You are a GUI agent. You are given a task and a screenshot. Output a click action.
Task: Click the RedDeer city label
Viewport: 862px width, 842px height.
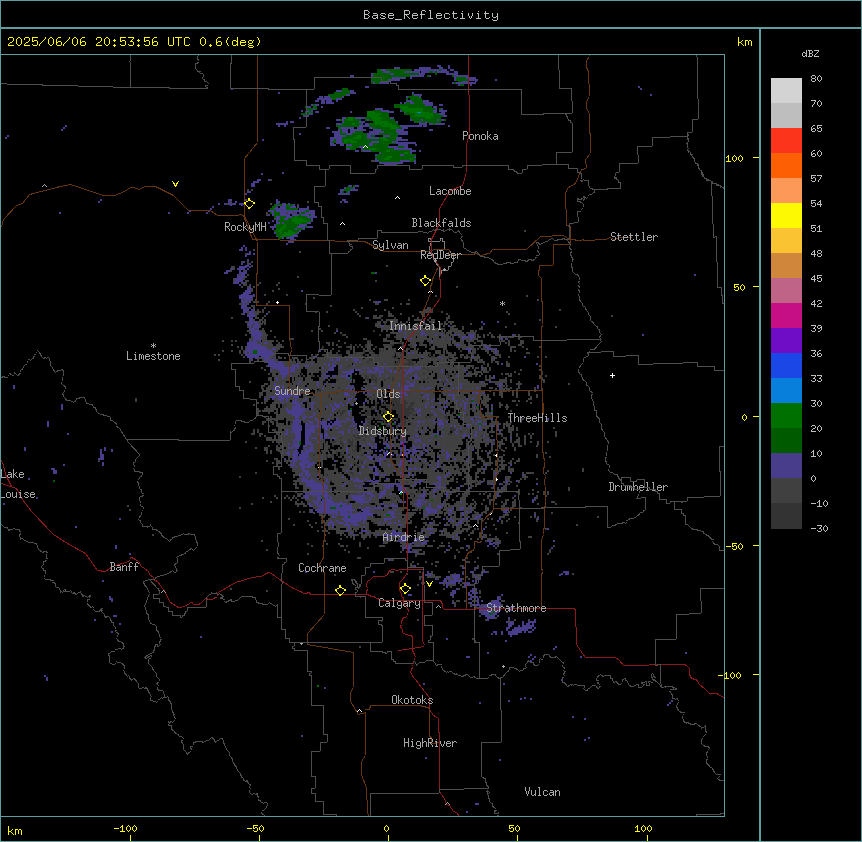(440, 255)
